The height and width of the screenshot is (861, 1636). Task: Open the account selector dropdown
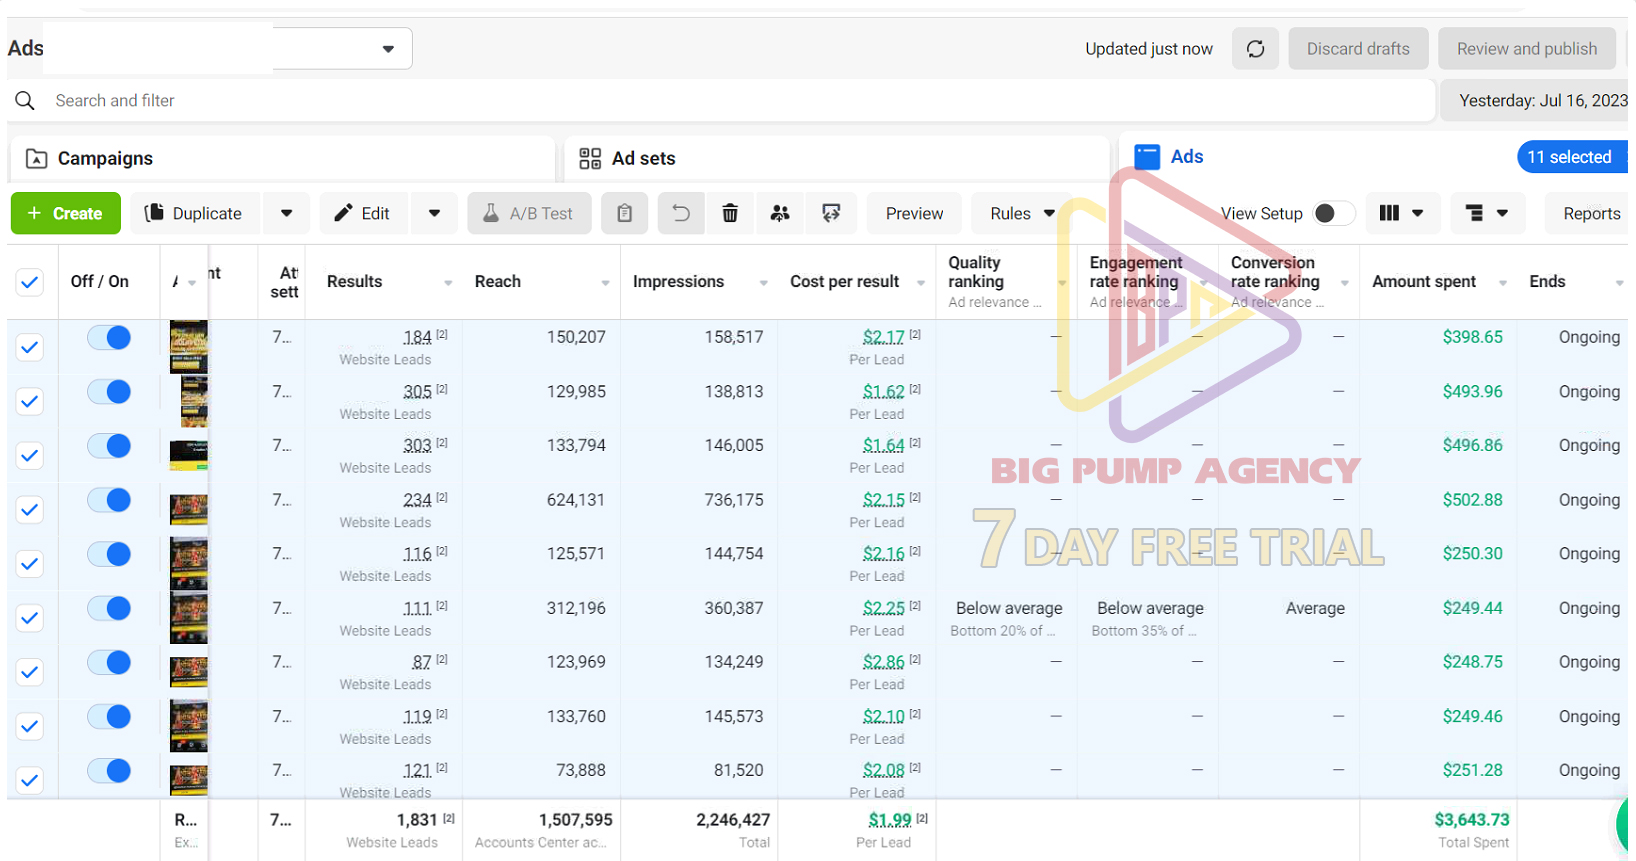point(388,49)
